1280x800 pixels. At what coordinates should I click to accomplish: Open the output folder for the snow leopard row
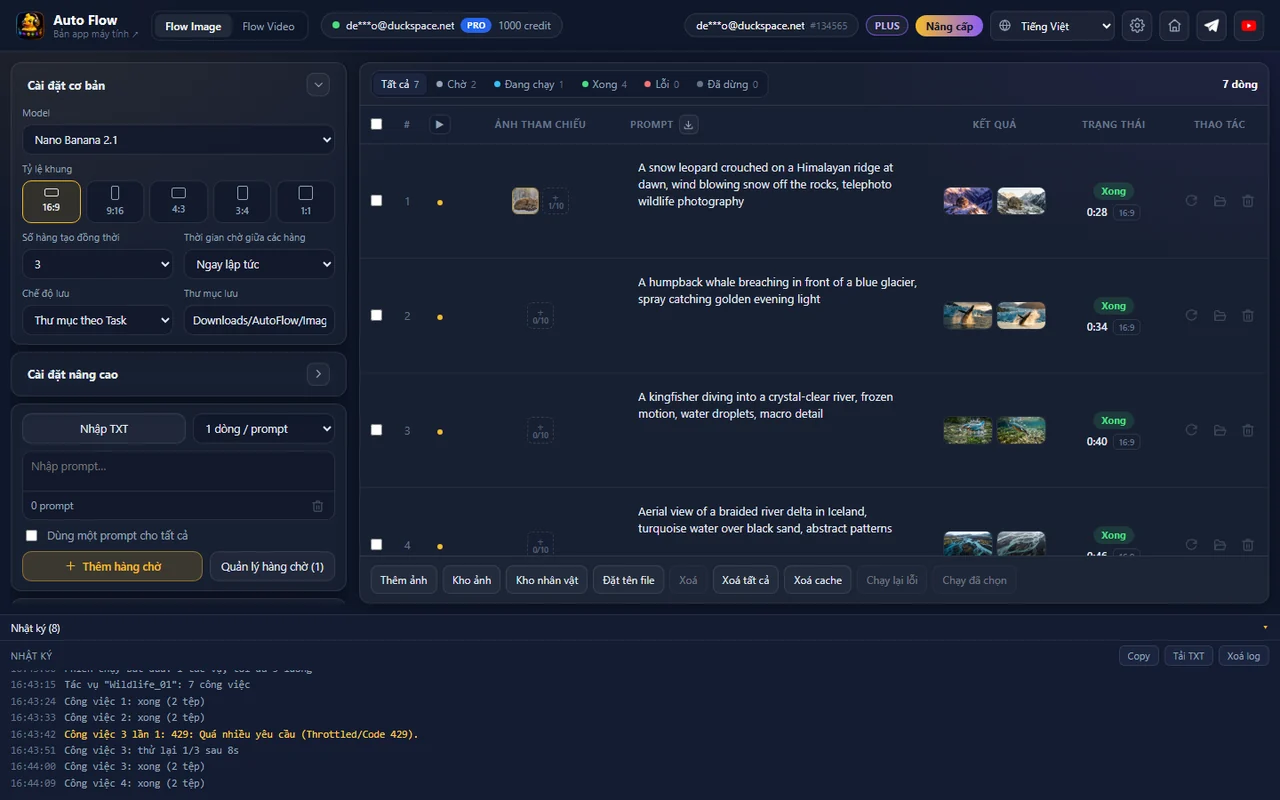[x=1220, y=201]
